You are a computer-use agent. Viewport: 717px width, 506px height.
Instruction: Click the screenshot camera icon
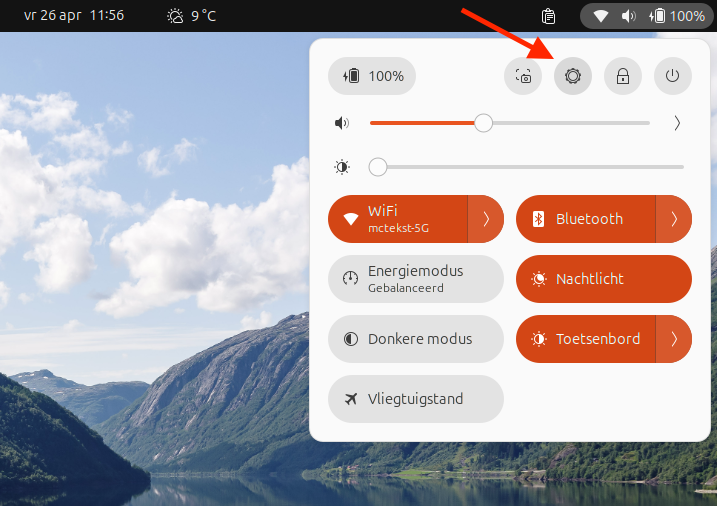[523, 76]
